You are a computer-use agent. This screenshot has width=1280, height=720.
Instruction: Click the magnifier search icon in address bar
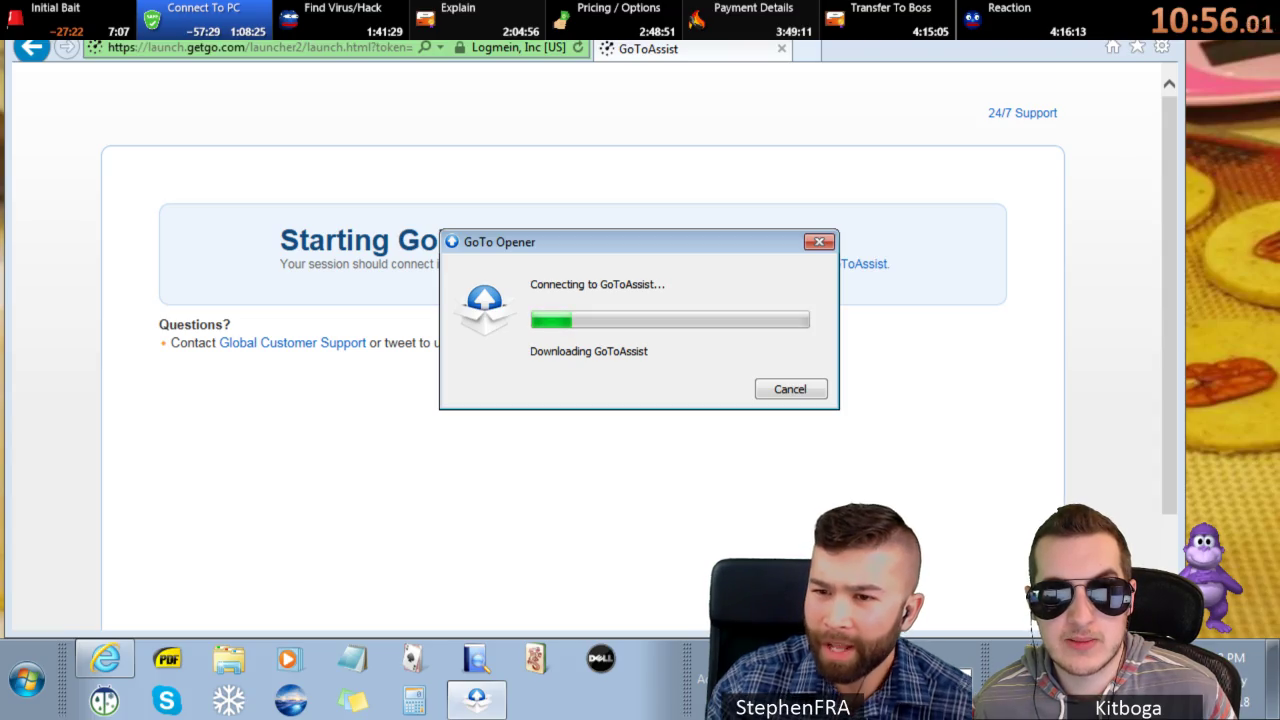425,47
